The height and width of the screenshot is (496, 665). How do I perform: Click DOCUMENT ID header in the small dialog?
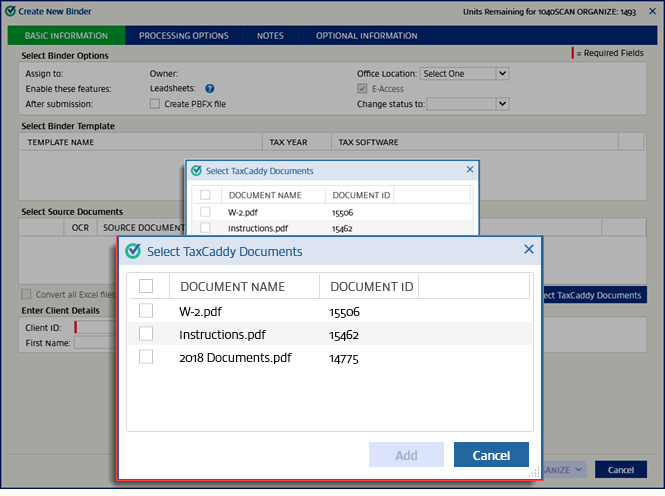[361, 195]
